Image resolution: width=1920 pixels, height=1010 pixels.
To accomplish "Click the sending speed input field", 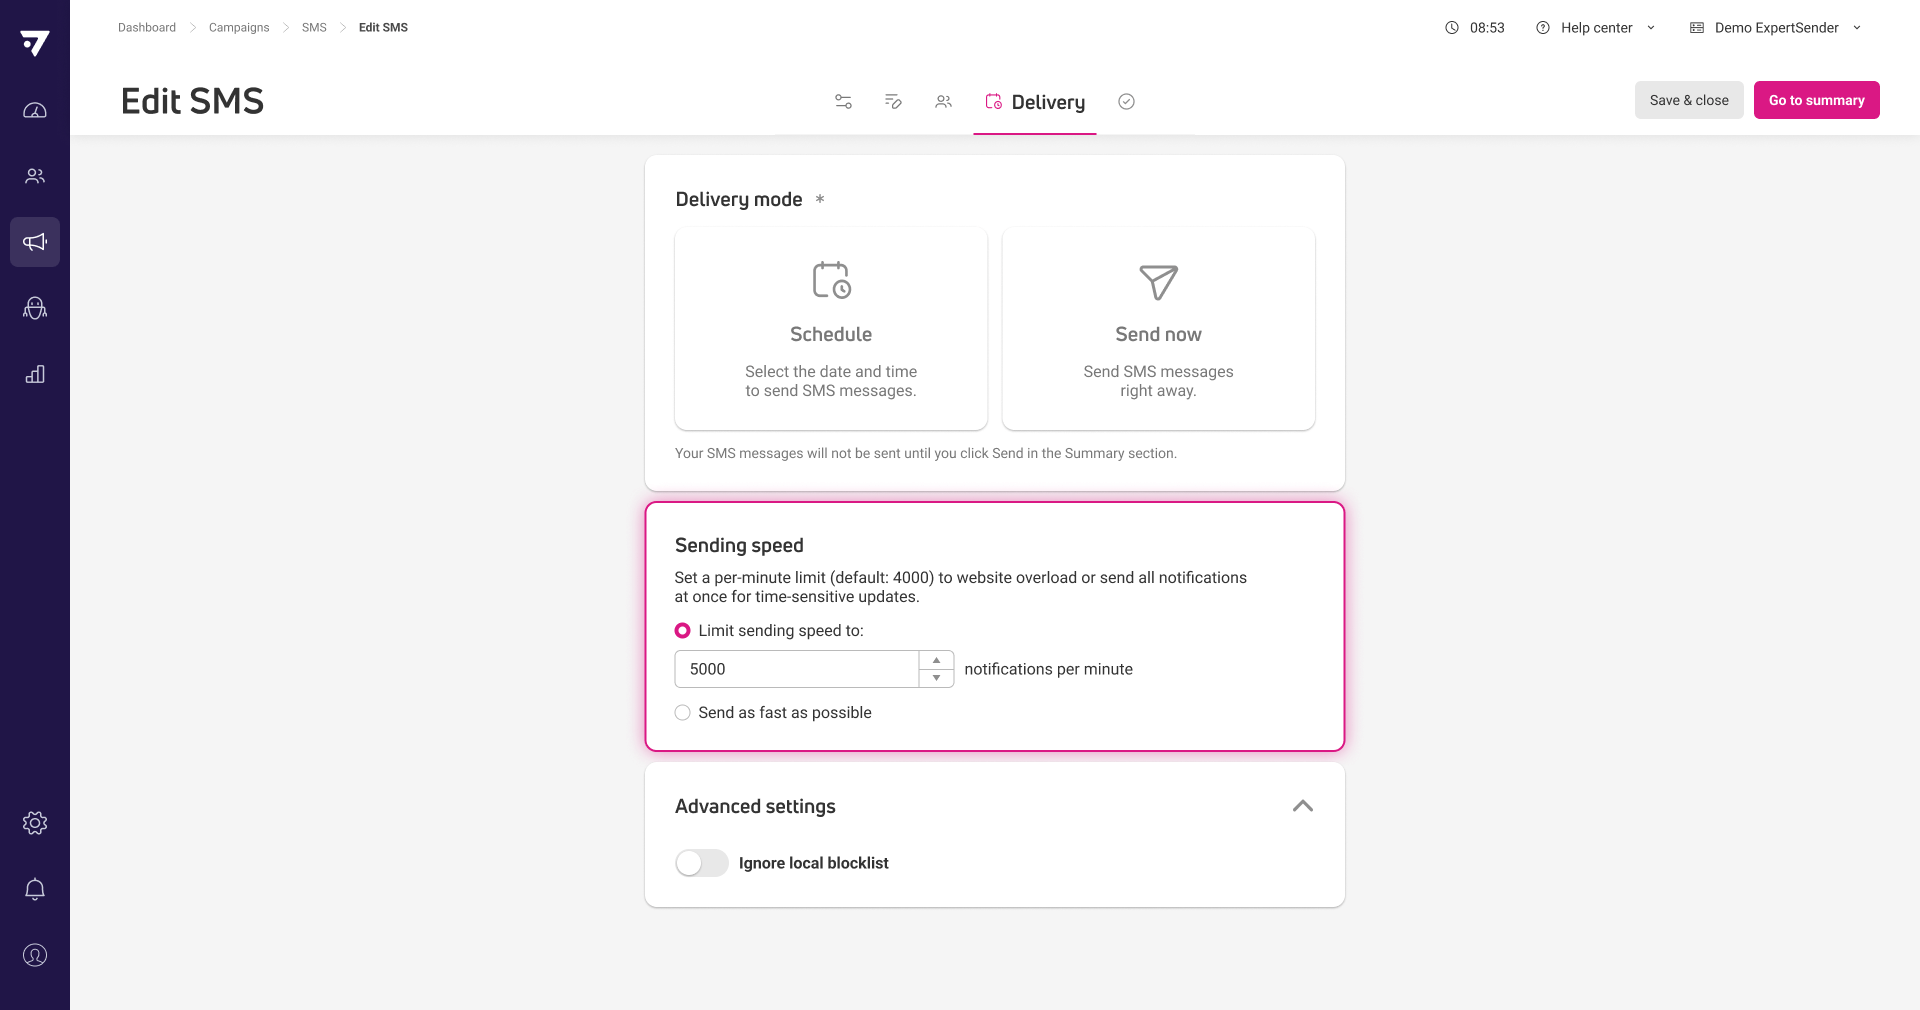I will point(797,669).
